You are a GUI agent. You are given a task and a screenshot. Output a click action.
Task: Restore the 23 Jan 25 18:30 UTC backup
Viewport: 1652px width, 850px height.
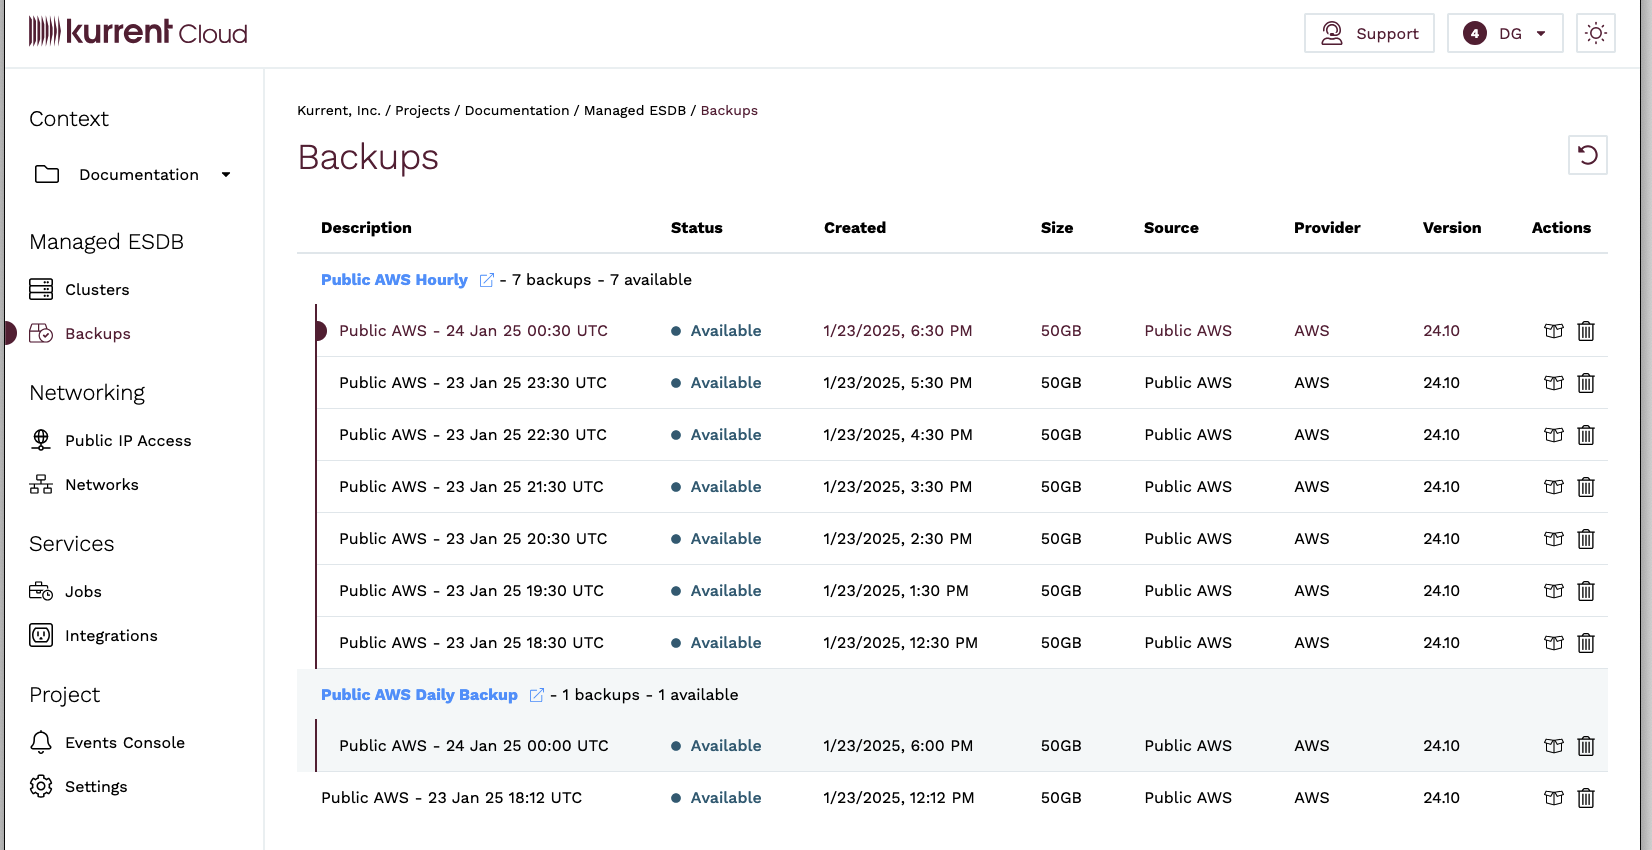tap(1553, 643)
